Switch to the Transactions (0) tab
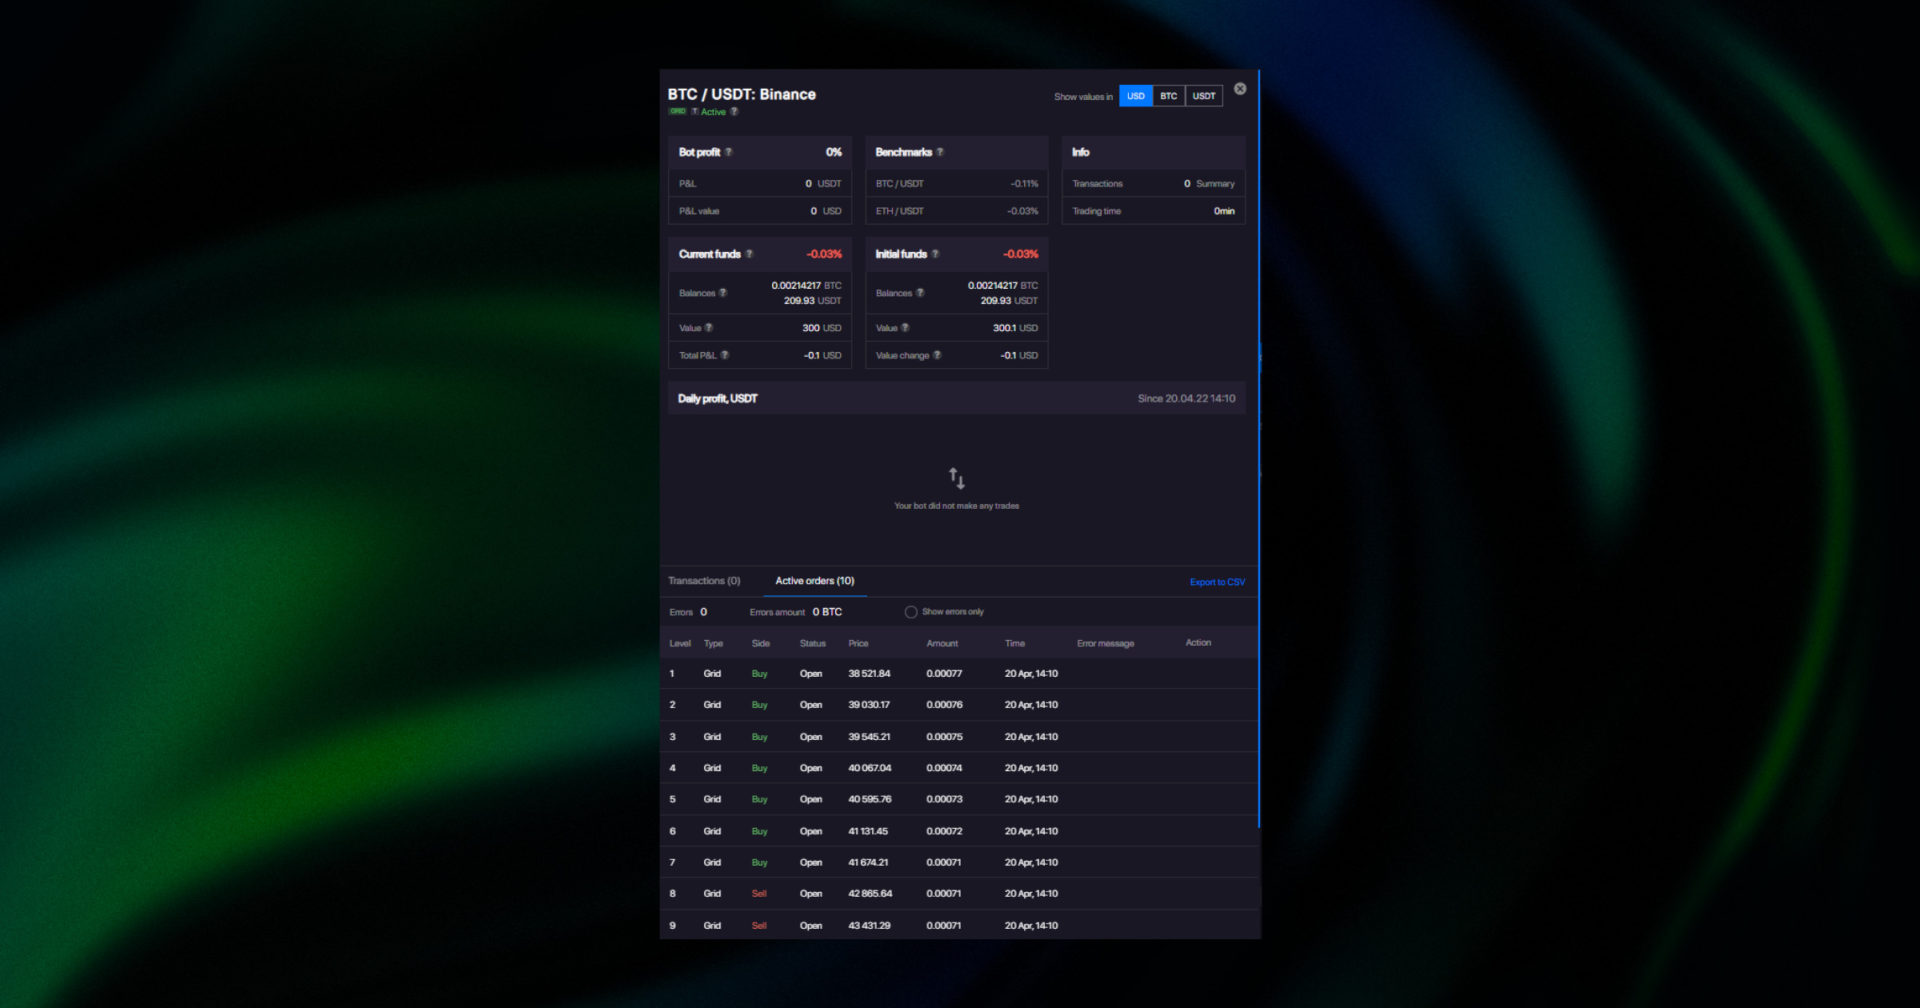 (704, 581)
